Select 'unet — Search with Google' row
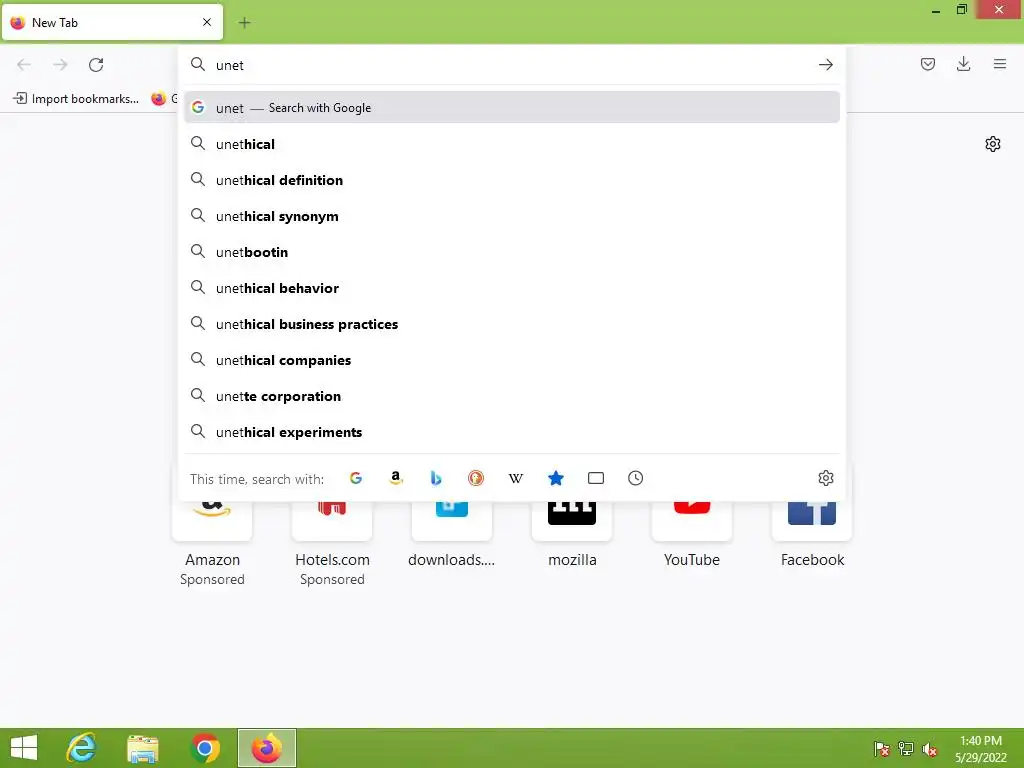This screenshot has width=1024, height=768. (x=512, y=108)
